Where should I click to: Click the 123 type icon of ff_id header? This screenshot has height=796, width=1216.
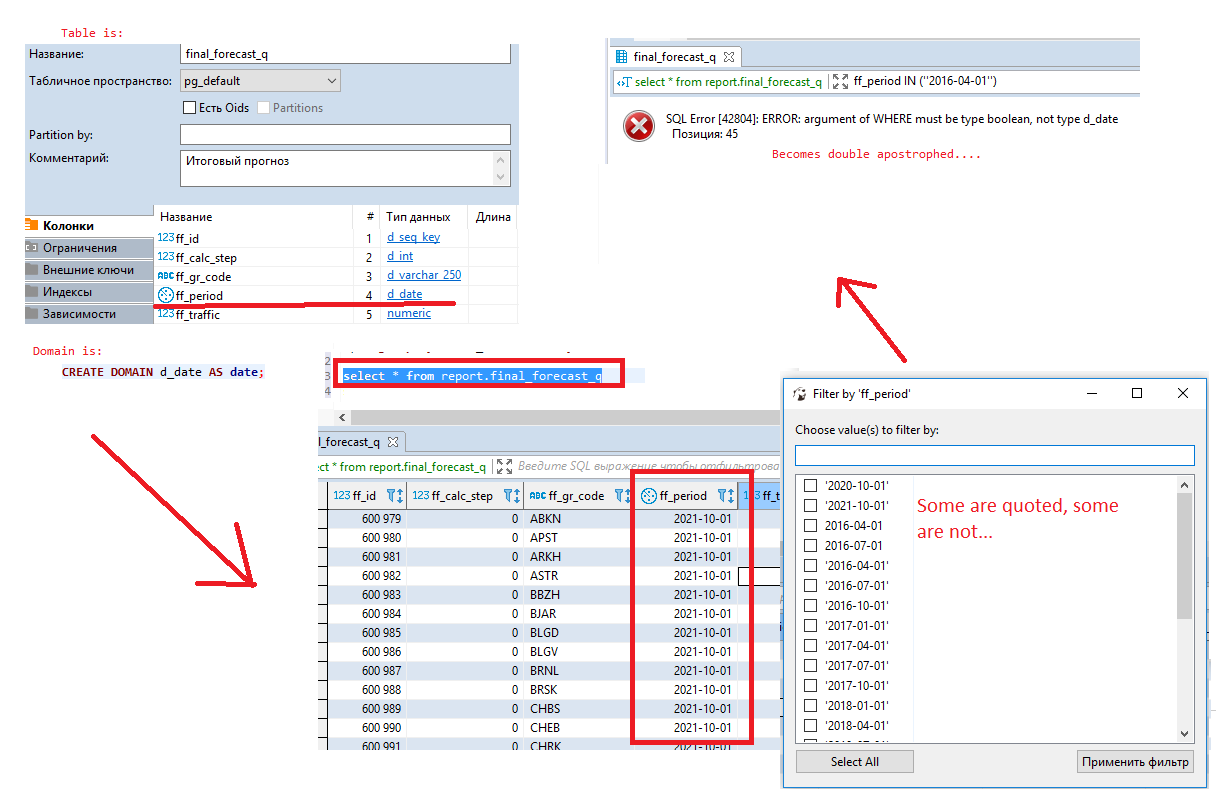click(x=341, y=495)
